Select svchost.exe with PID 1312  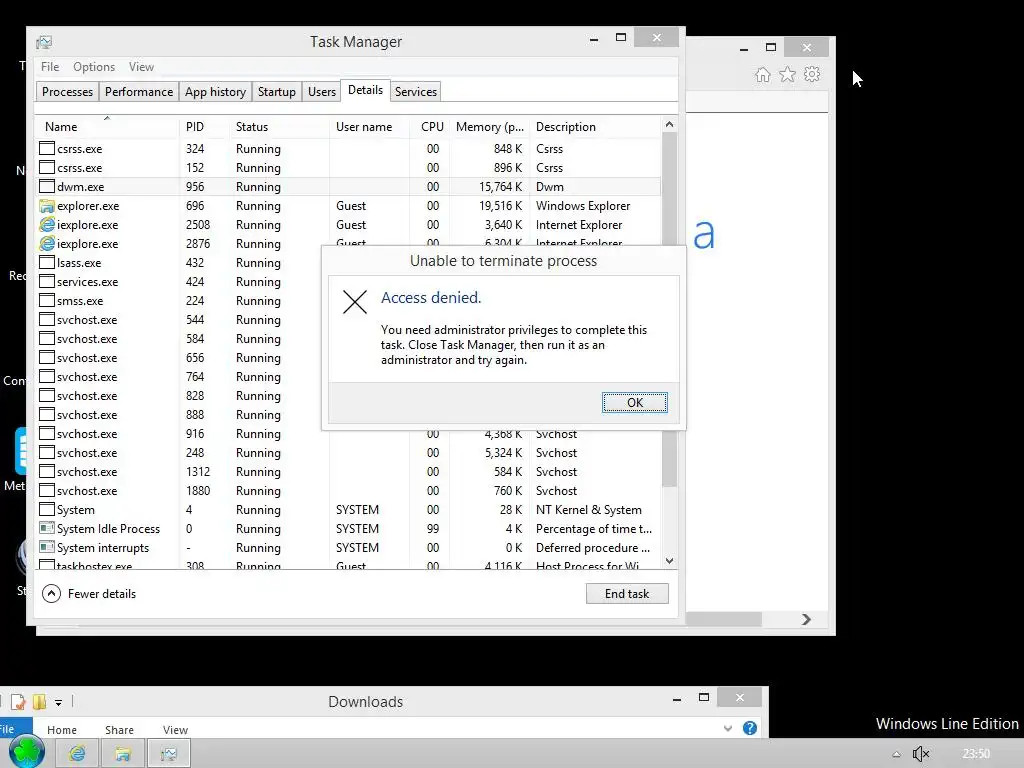click(x=348, y=472)
